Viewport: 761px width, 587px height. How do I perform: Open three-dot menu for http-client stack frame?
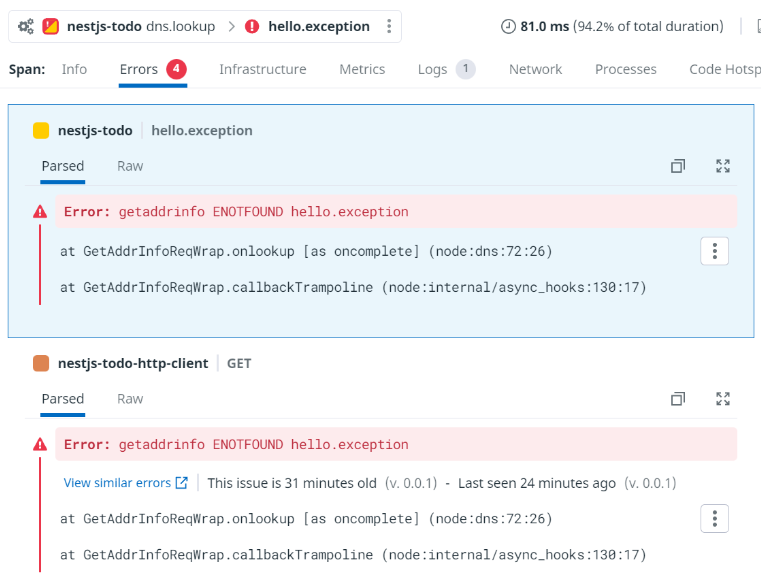point(714,519)
